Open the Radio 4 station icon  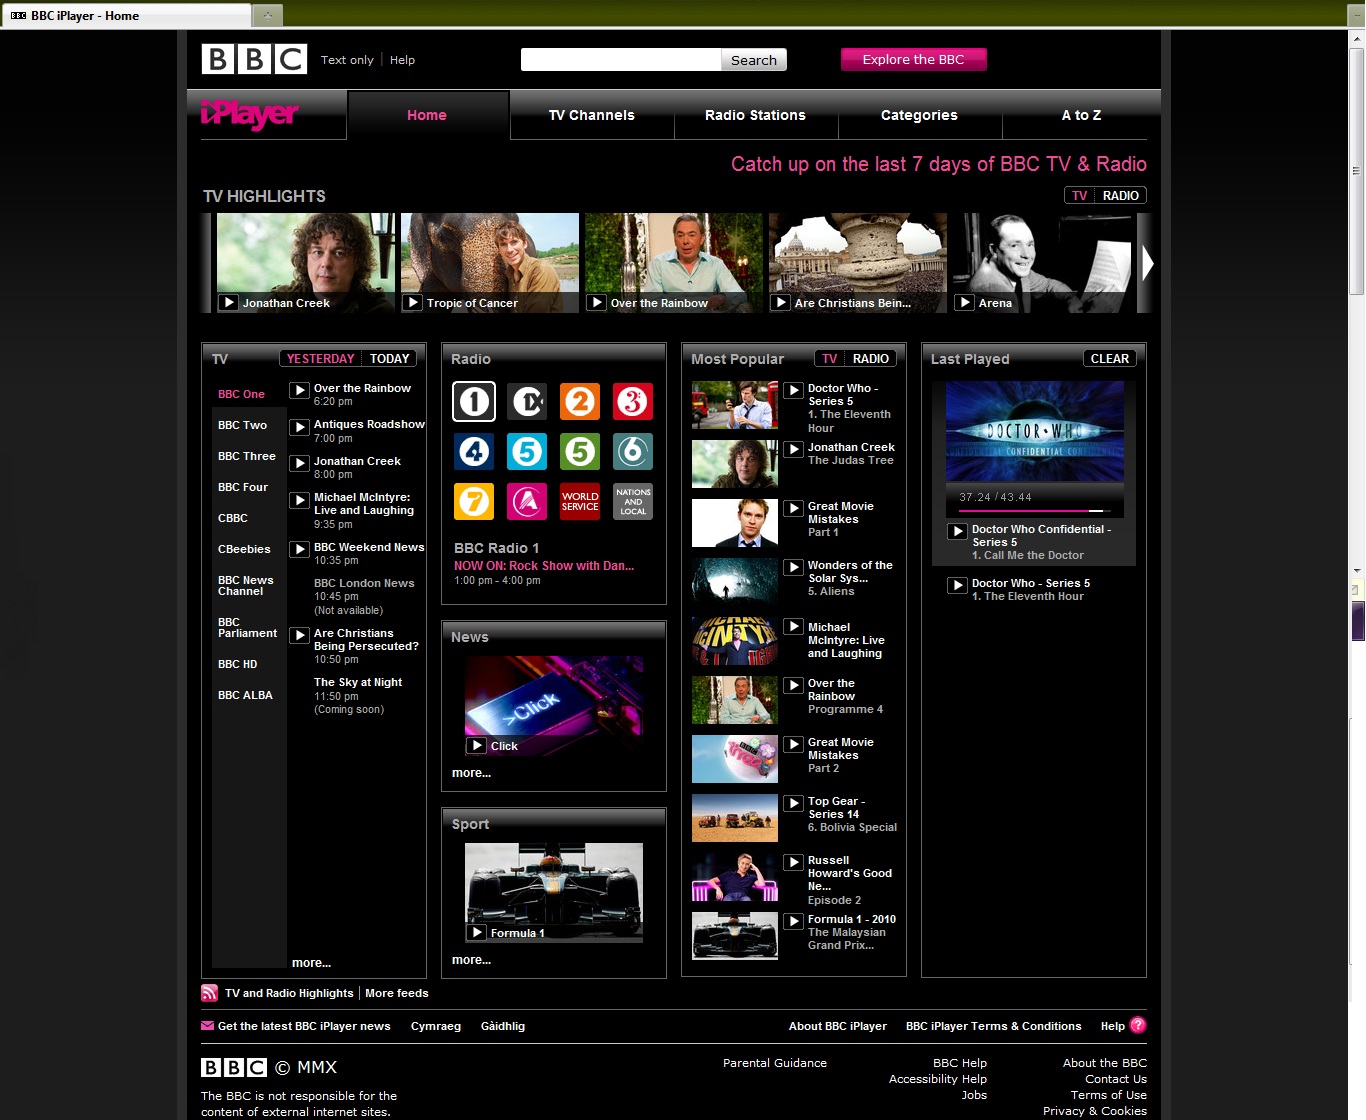point(474,452)
